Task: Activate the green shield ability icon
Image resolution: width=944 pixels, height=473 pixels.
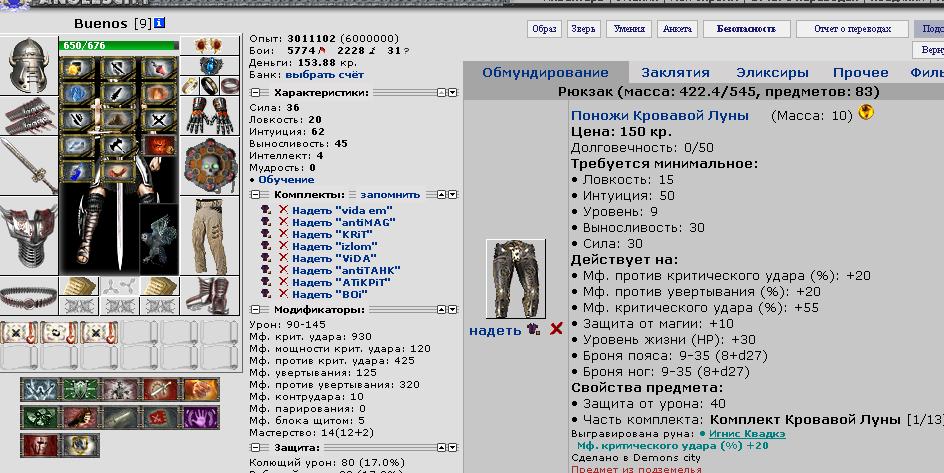Action: (x=79, y=389)
